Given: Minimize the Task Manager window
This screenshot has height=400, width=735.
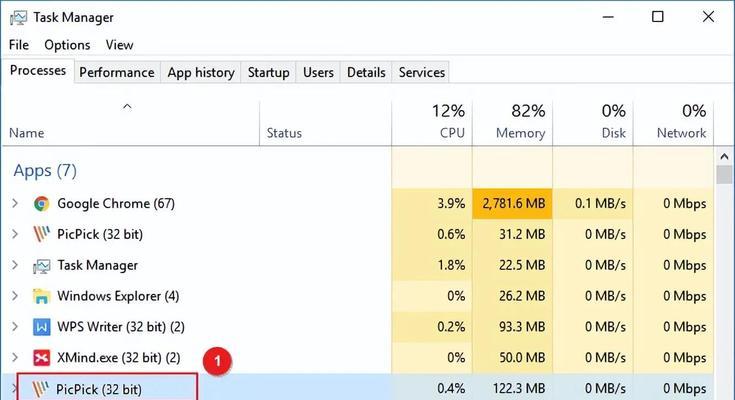Looking at the screenshot, I should [608, 17].
